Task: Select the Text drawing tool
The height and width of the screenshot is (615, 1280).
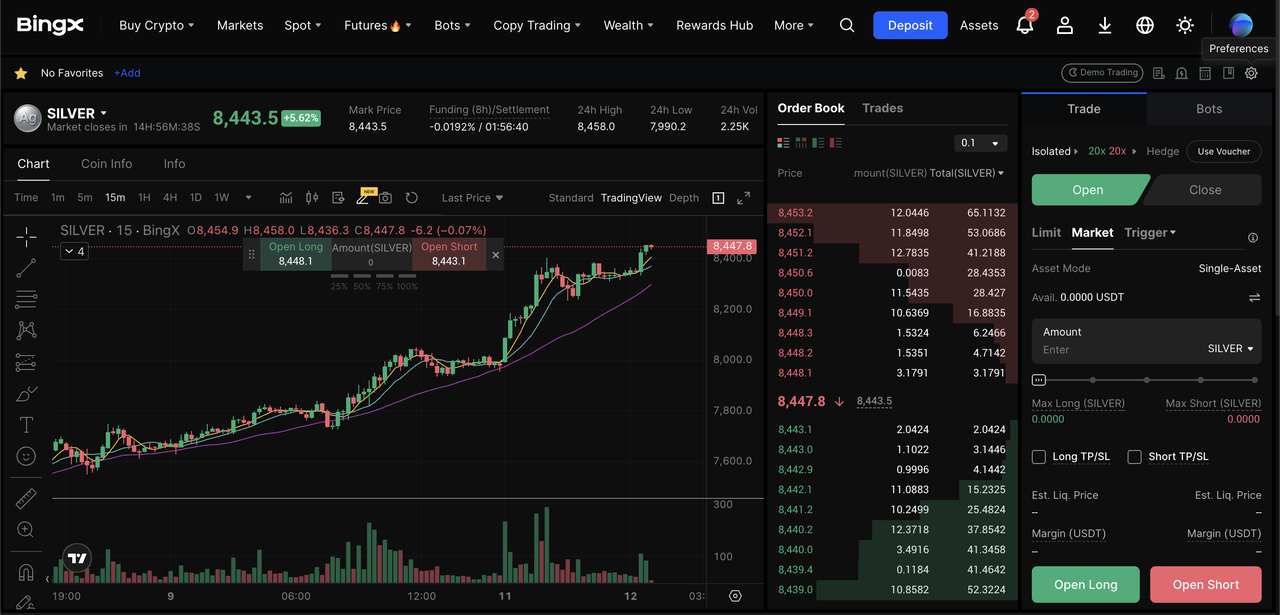Action: point(27,425)
